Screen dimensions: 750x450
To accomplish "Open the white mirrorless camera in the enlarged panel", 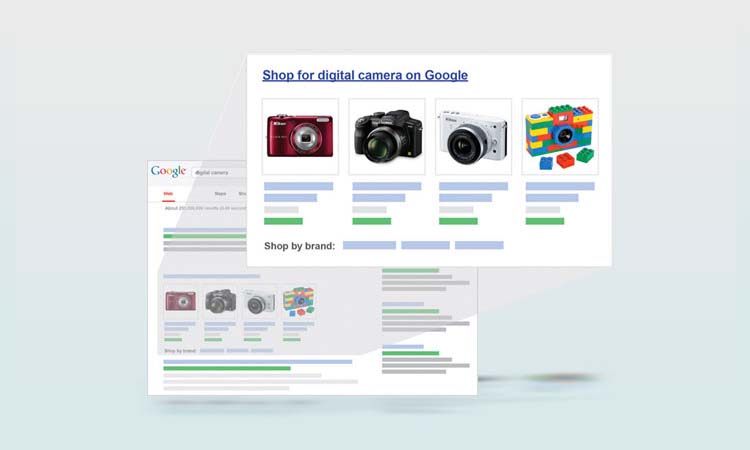I will (x=473, y=137).
